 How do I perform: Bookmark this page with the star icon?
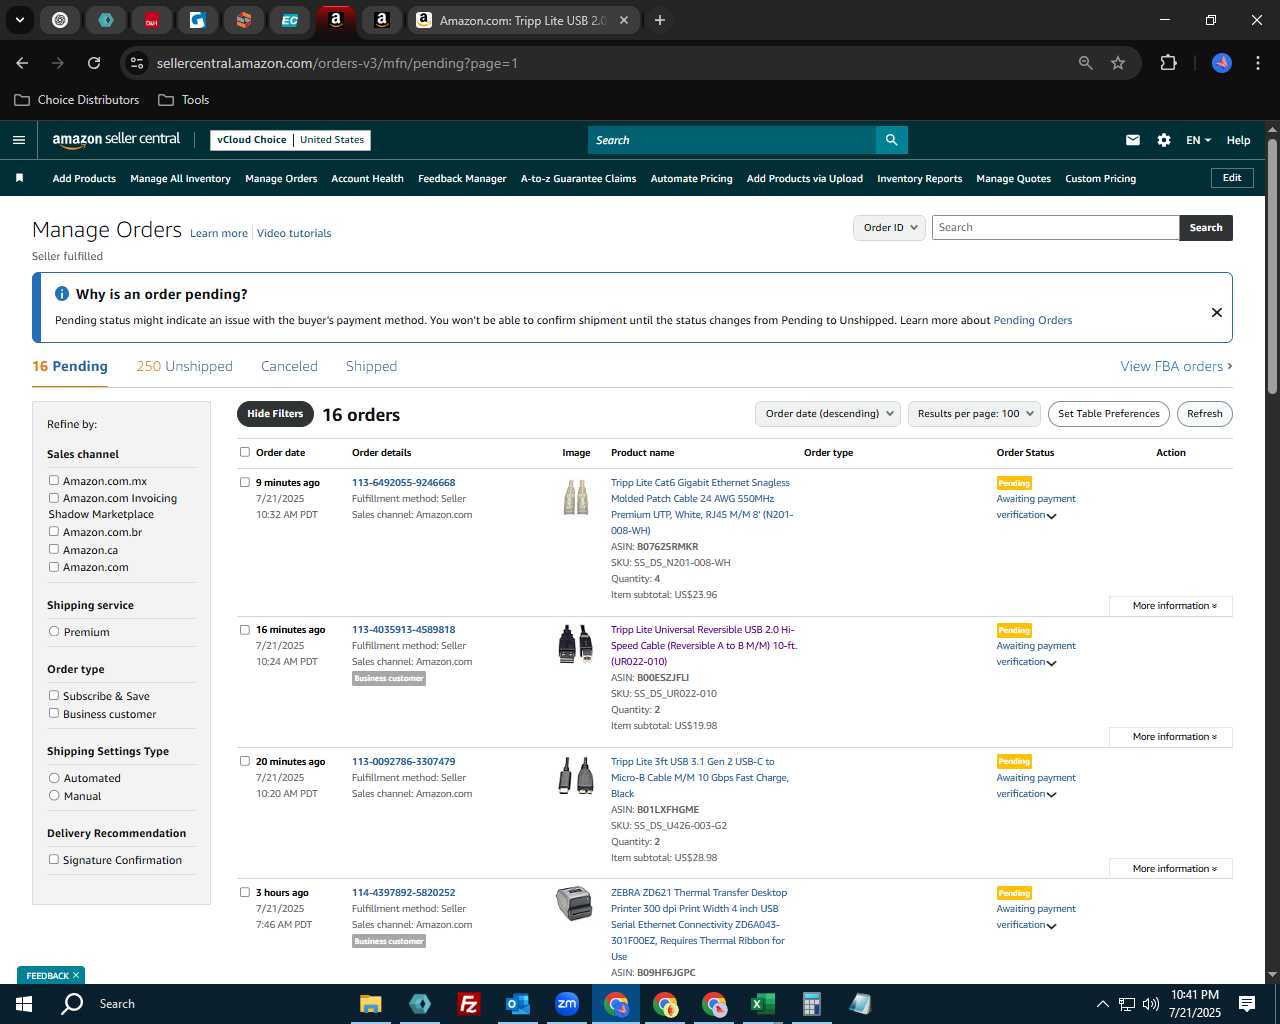[x=1118, y=63]
